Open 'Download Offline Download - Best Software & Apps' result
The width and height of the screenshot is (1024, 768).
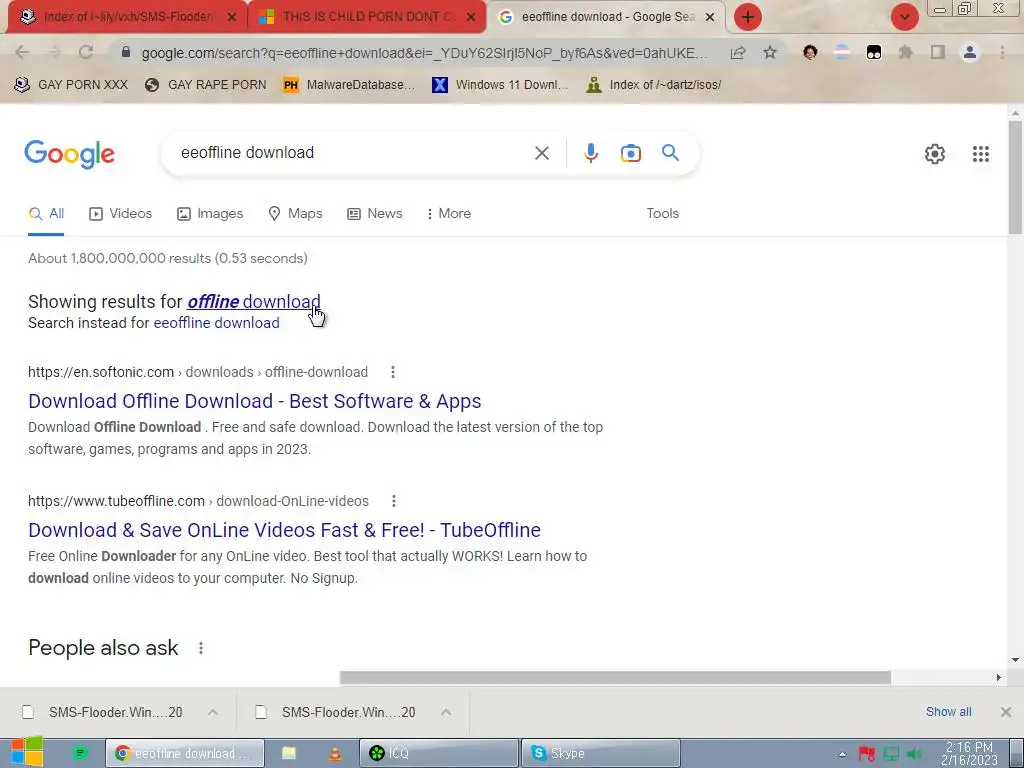click(255, 401)
